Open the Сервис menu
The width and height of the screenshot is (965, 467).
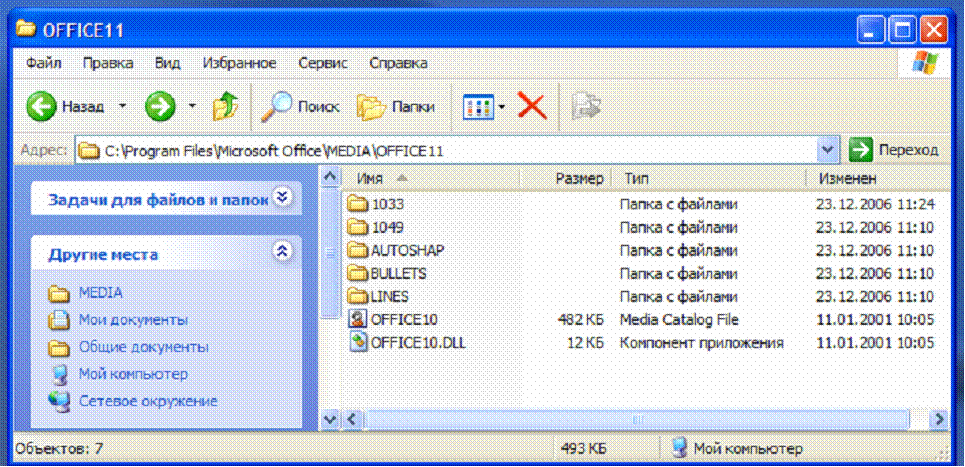tap(323, 63)
